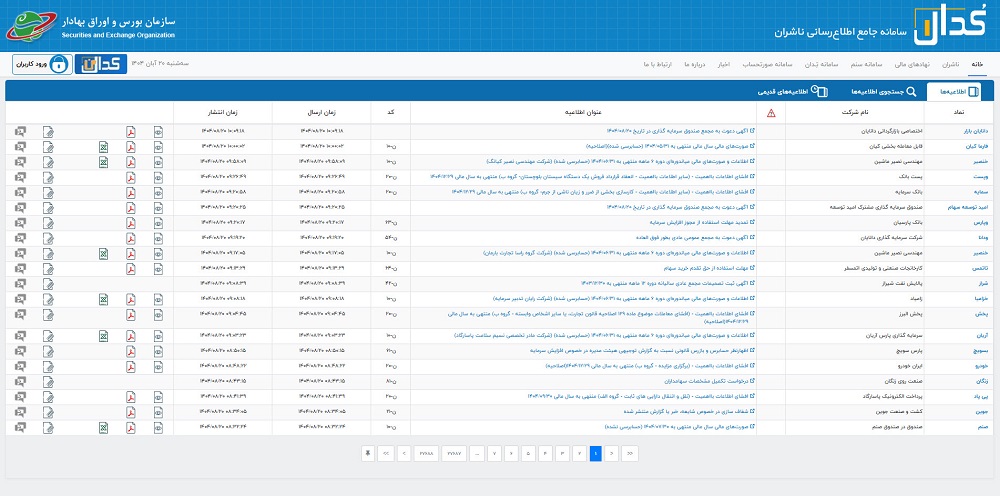Open the ناشران navigation menu item
This screenshot has height=496, width=1000.
pos(950,64)
